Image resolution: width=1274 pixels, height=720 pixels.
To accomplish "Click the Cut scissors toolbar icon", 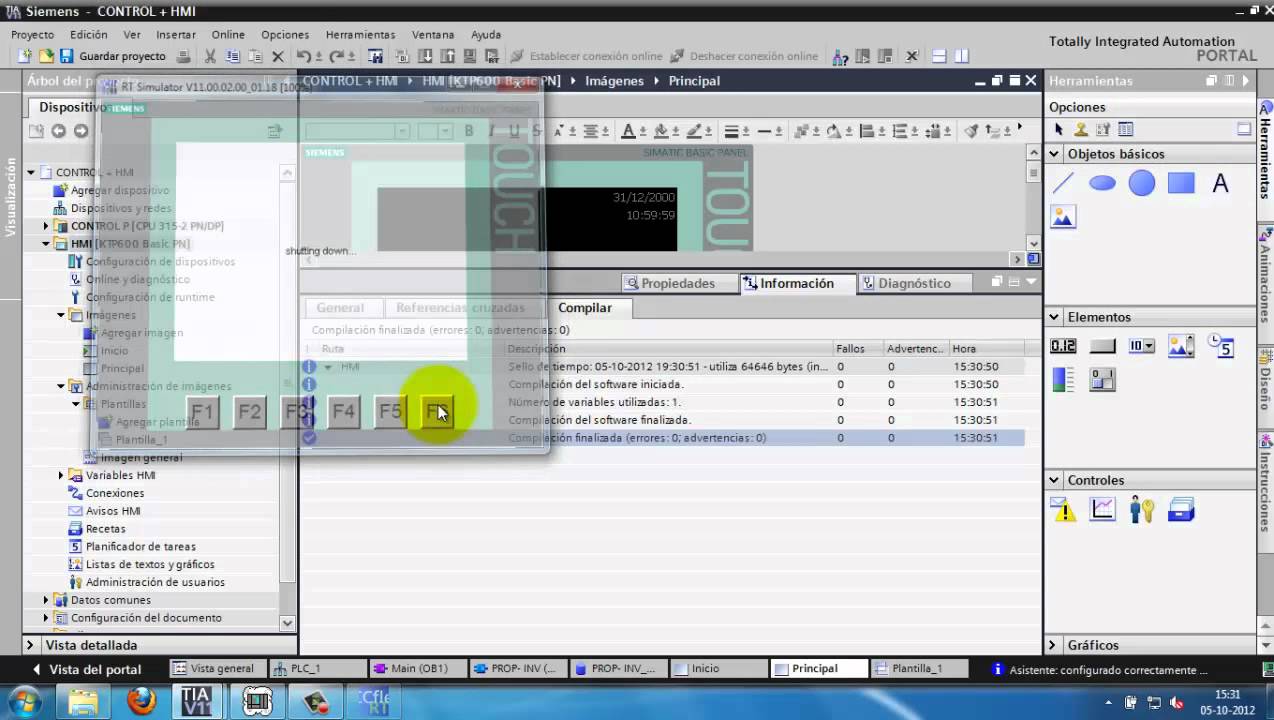I will click(210, 56).
